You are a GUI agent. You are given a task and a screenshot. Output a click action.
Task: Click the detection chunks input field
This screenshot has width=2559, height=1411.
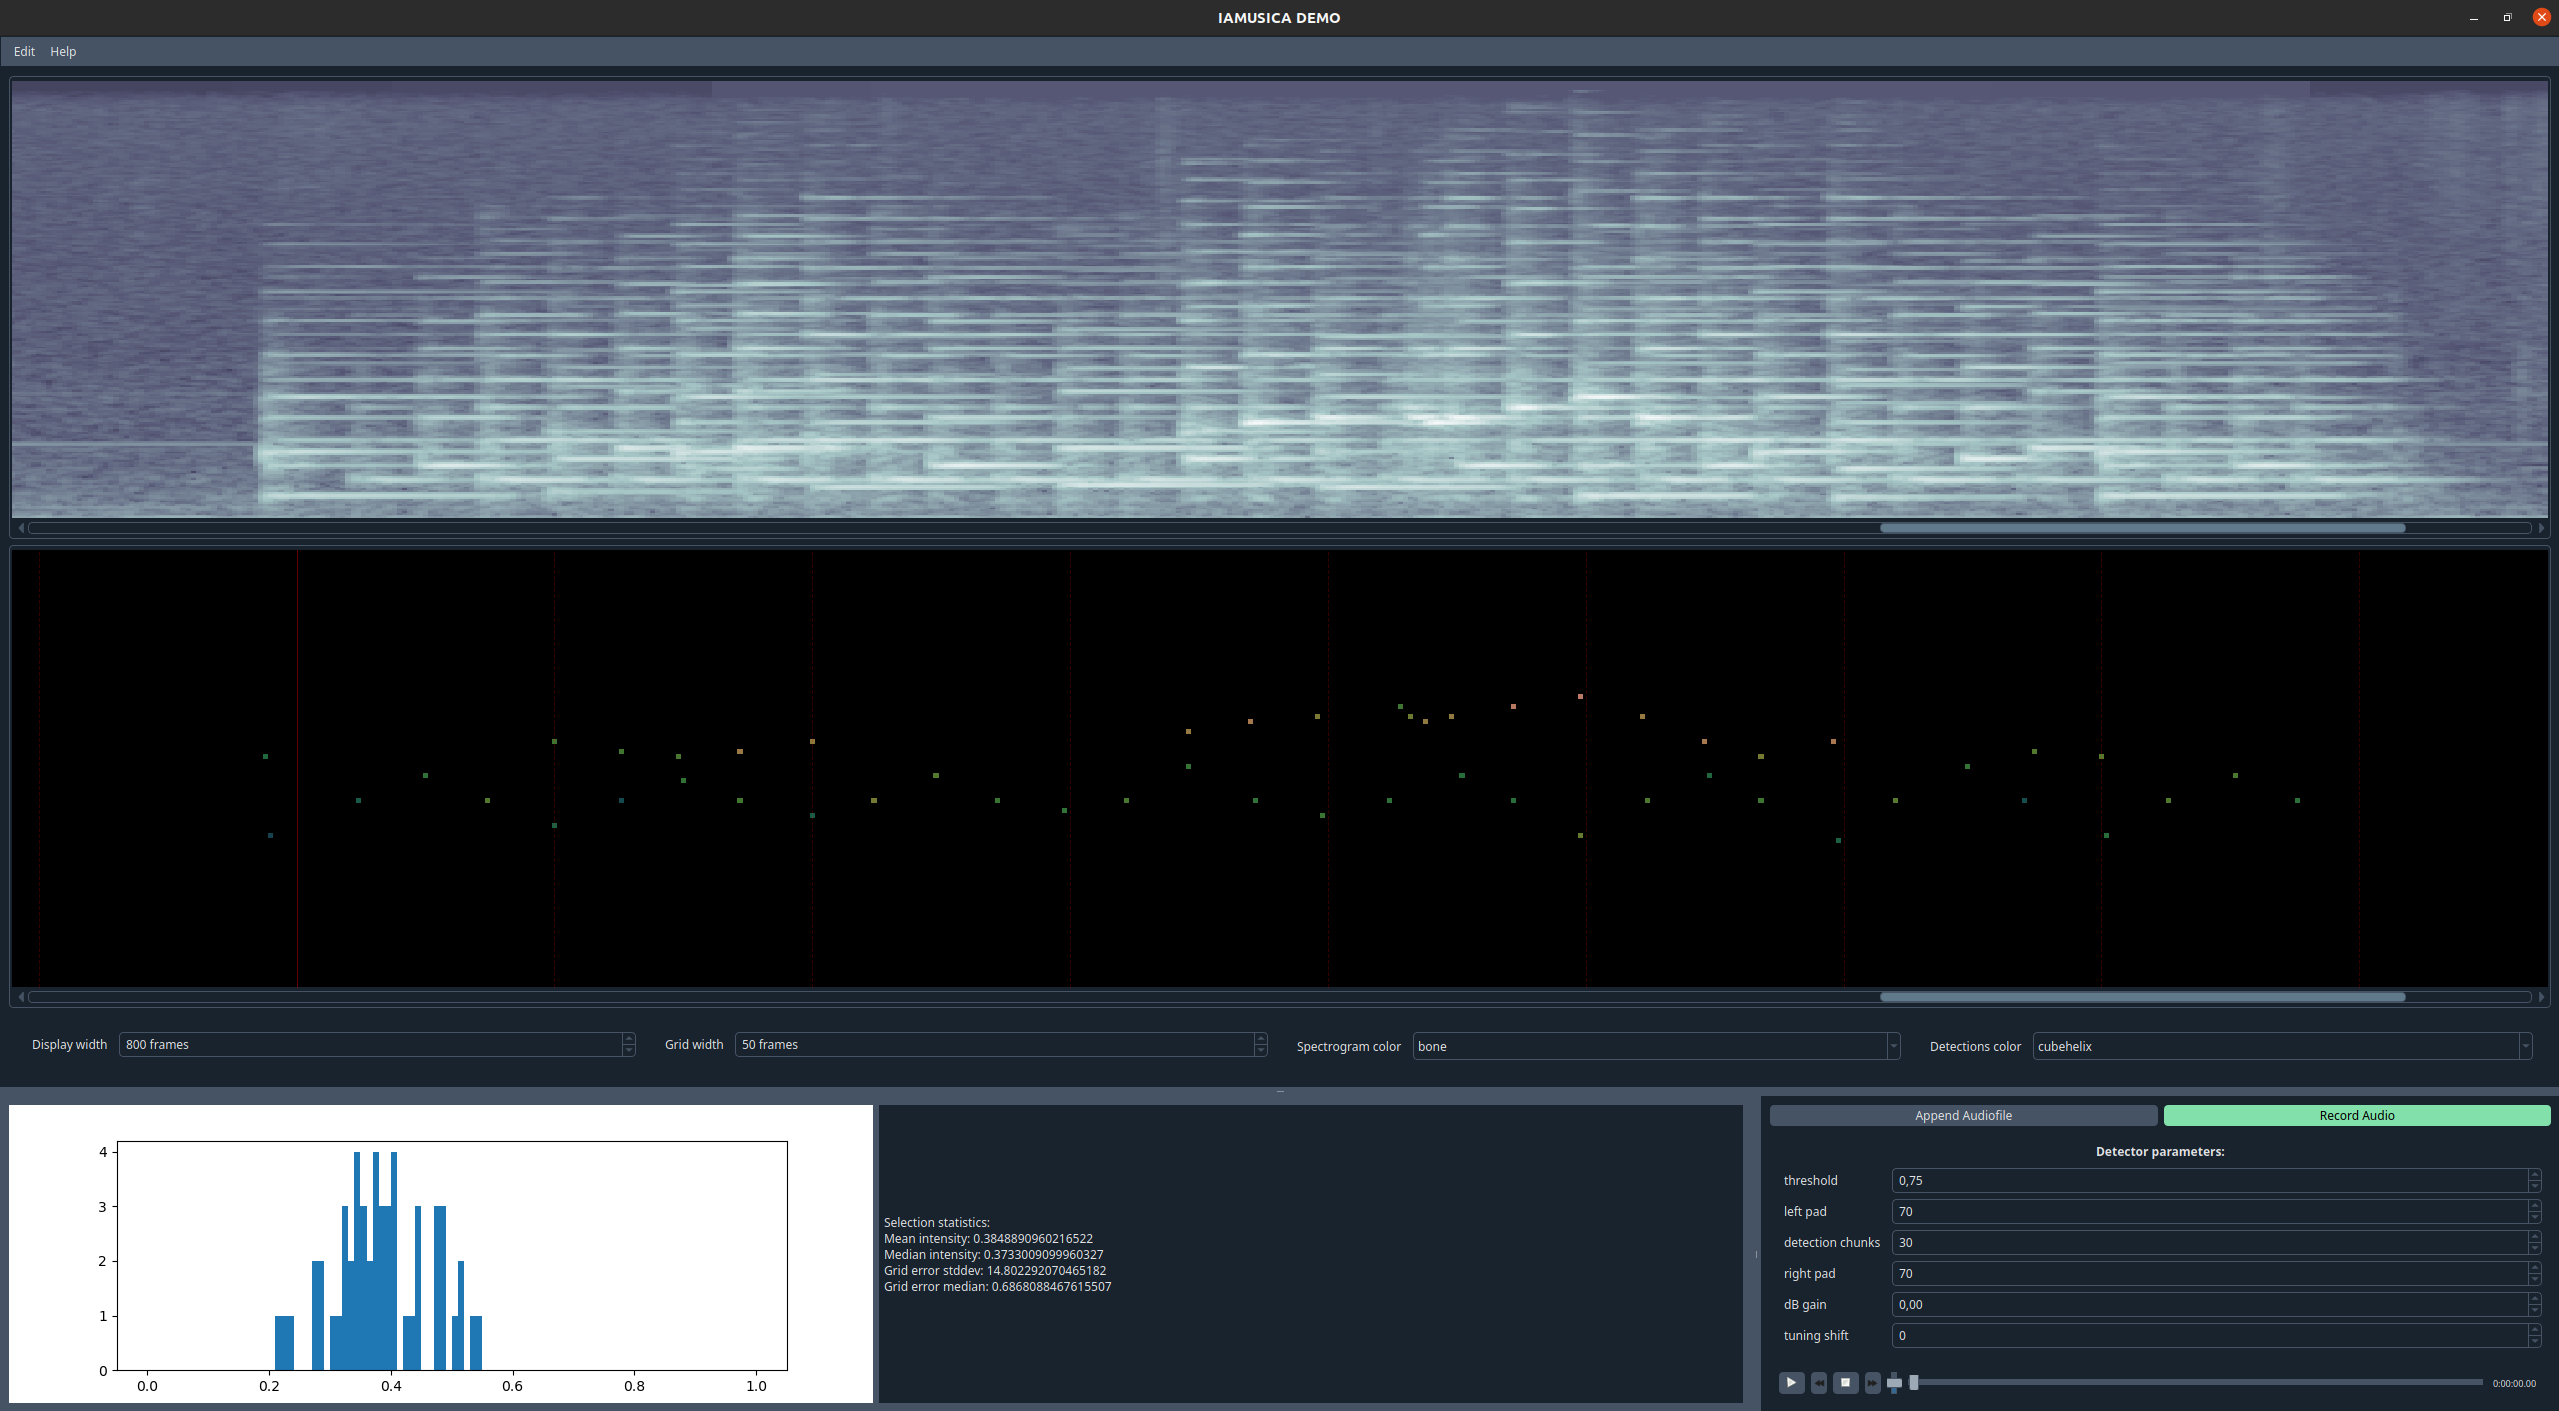(2210, 1242)
